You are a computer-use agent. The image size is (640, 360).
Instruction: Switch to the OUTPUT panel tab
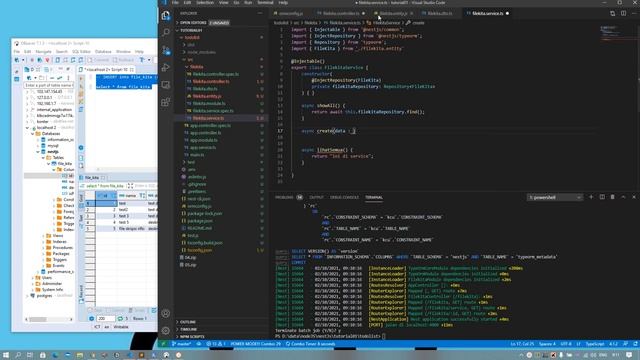click(316, 198)
